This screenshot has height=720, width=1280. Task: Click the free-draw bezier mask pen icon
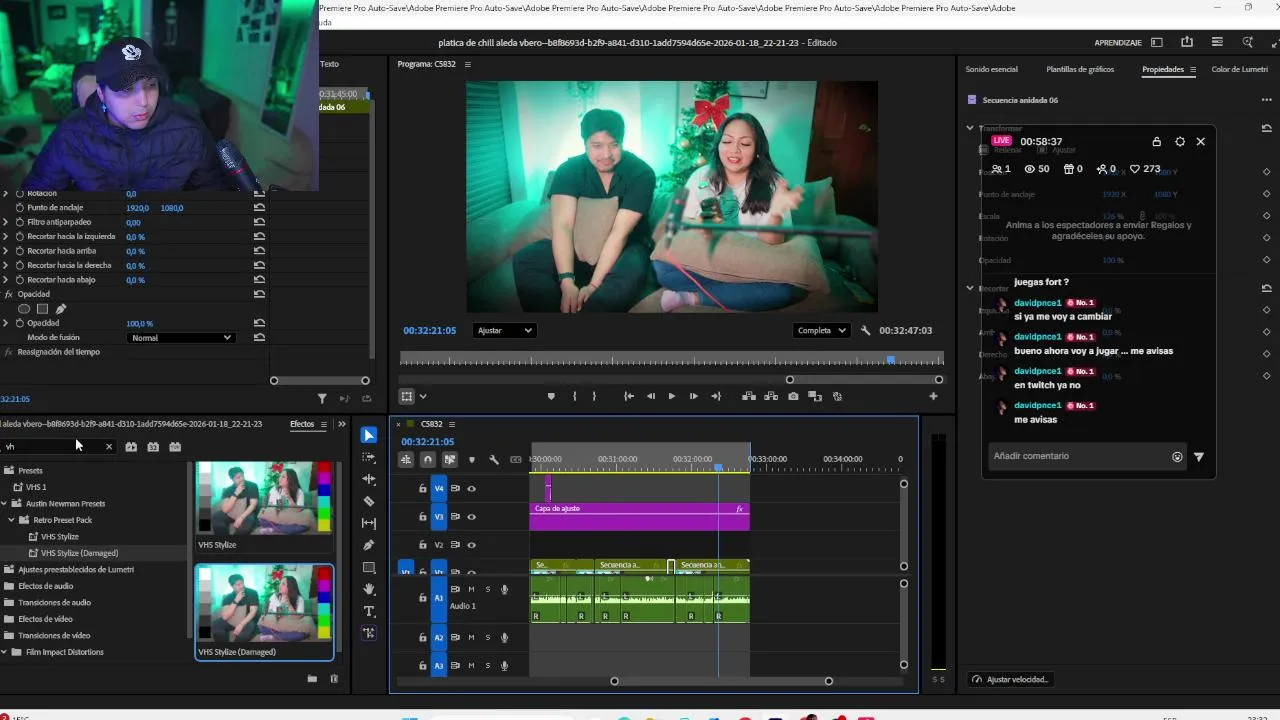[x=61, y=309]
